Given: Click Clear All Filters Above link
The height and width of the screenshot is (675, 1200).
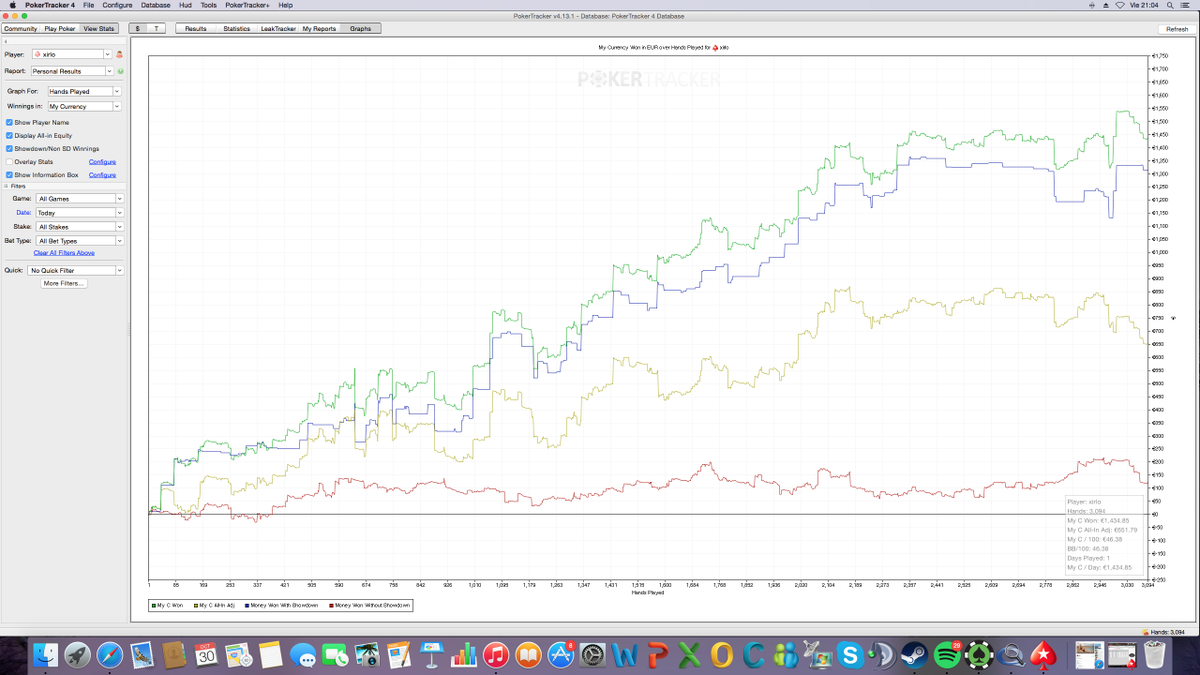Looking at the screenshot, I should coord(64,253).
